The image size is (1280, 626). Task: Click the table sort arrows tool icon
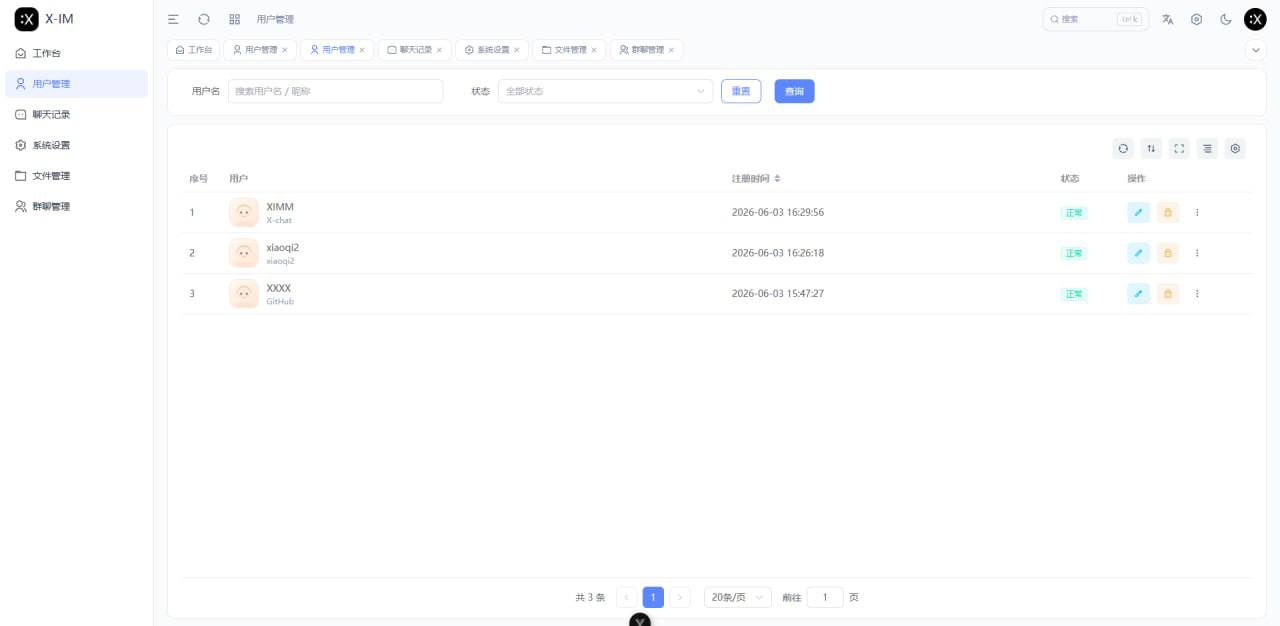(x=1152, y=148)
